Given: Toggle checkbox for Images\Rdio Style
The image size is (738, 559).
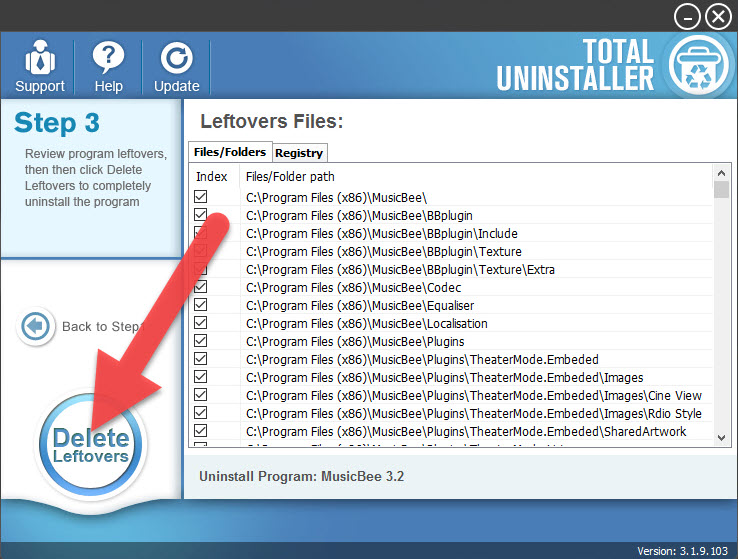Looking at the screenshot, I should coord(201,413).
